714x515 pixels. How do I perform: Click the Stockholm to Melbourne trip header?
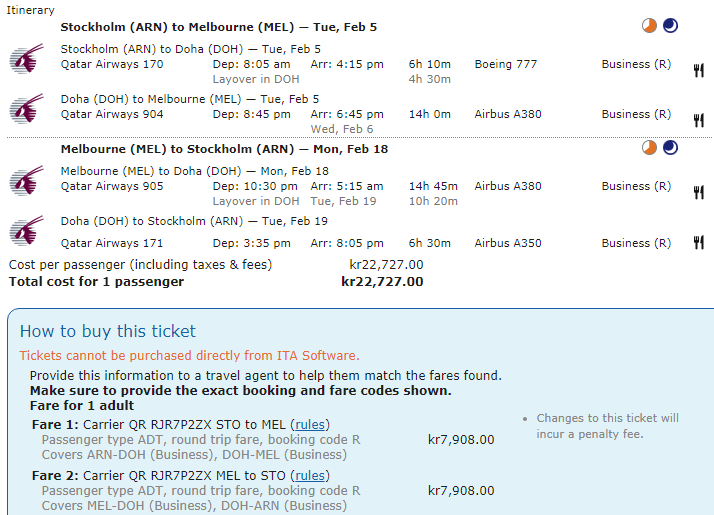tap(218, 27)
